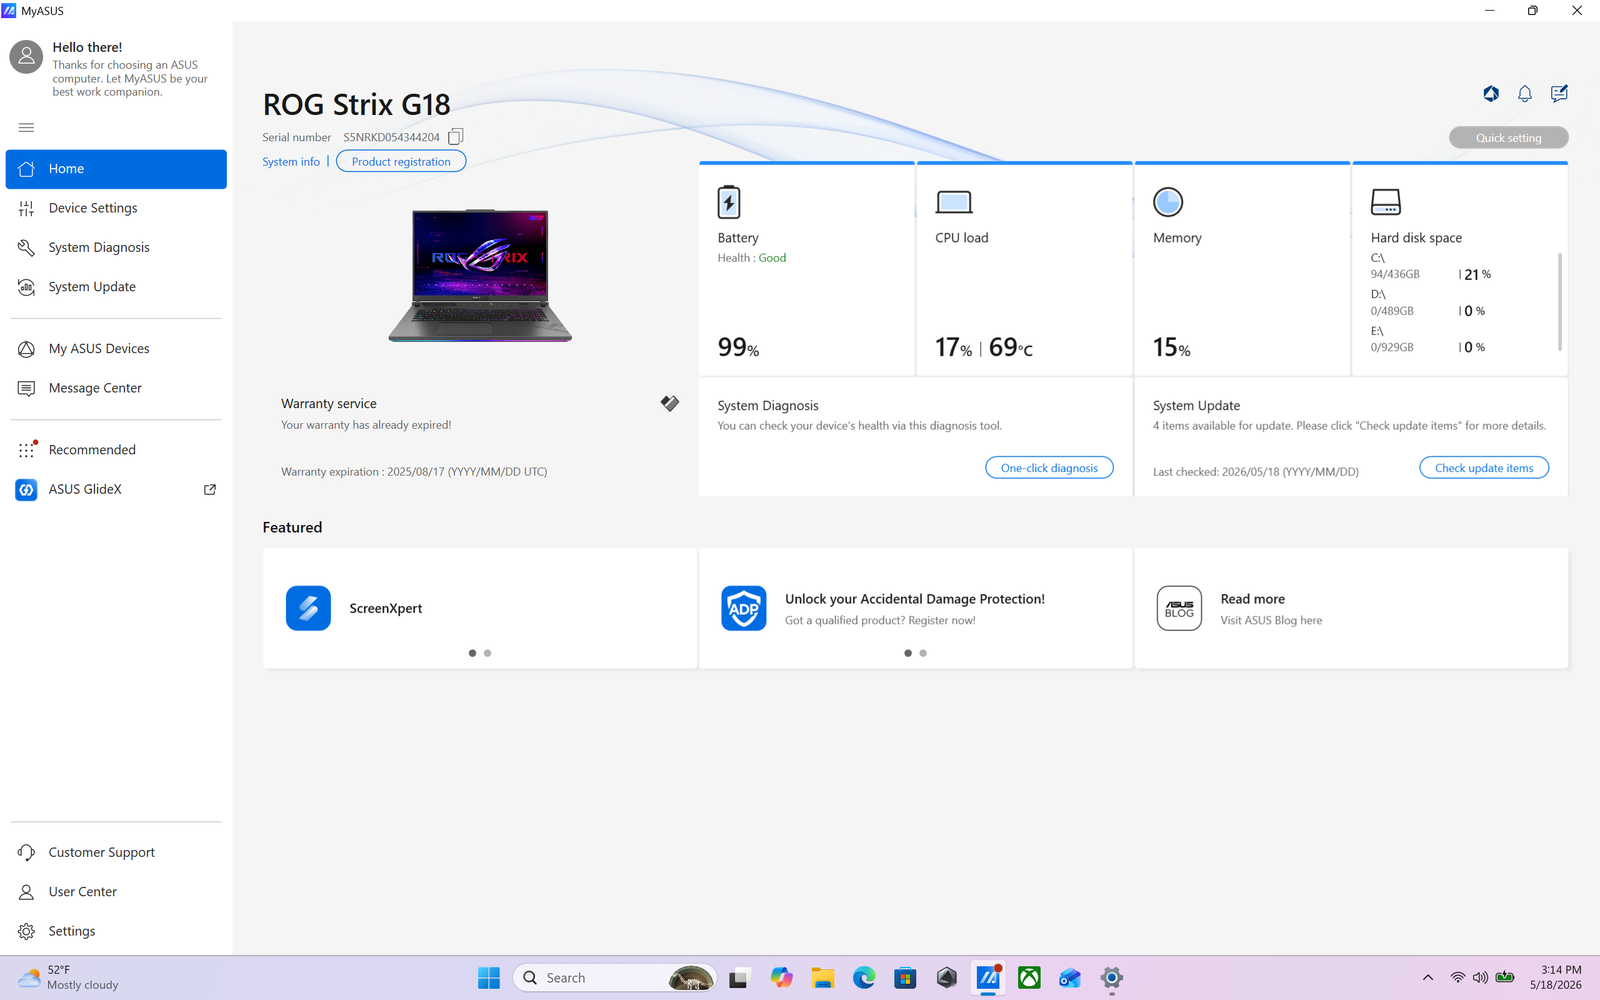Click the Battery status icon

pos(729,202)
